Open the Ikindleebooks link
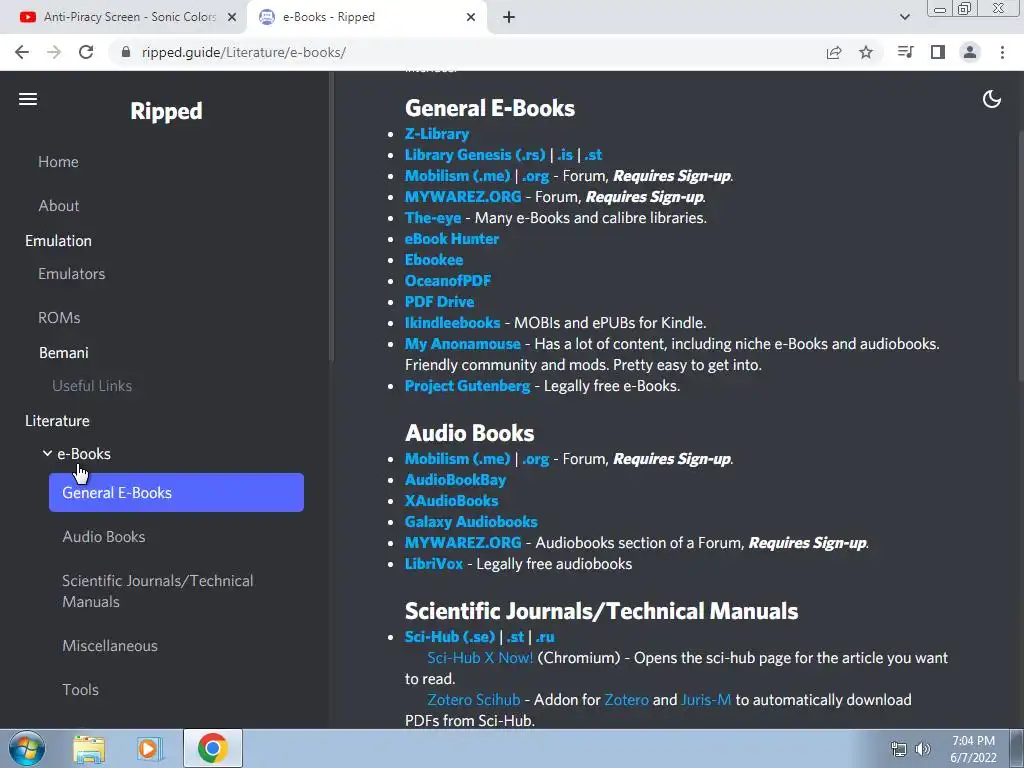Image resolution: width=1024 pixels, height=768 pixels. (453, 323)
